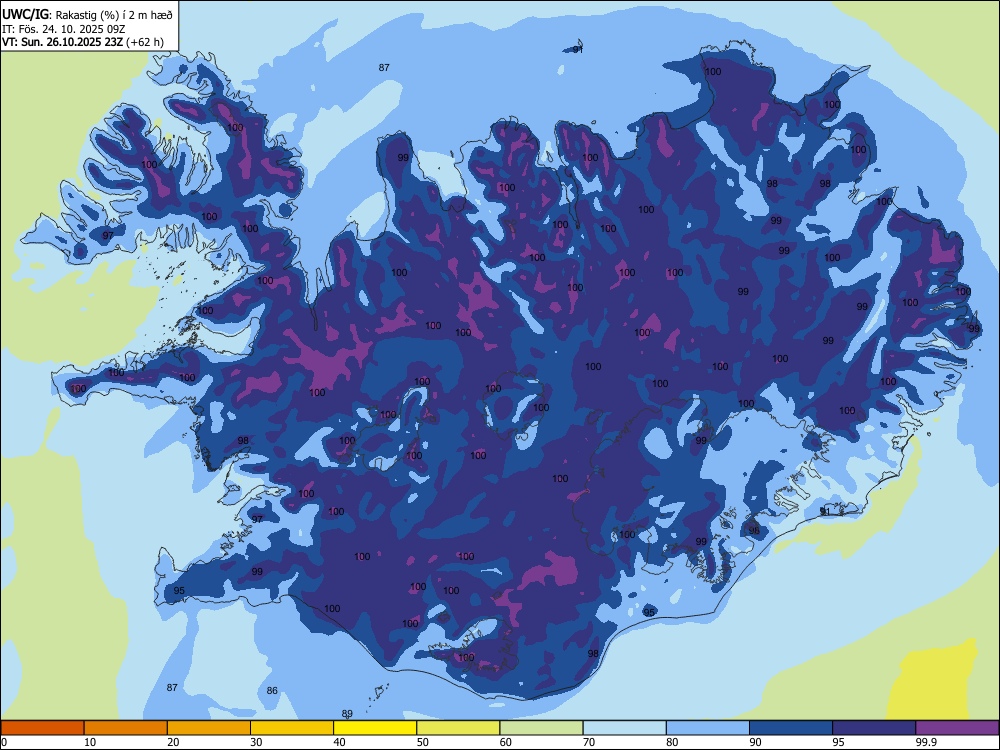Click the bright yellow 40–50 legend swatch
The image size is (1000, 750).
(375, 728)
